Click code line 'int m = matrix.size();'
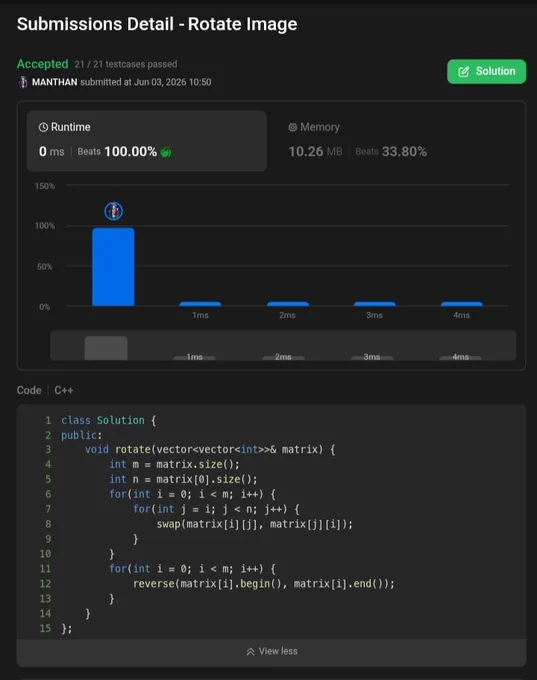This screenshot has height=680, width=537. point(174,464)
